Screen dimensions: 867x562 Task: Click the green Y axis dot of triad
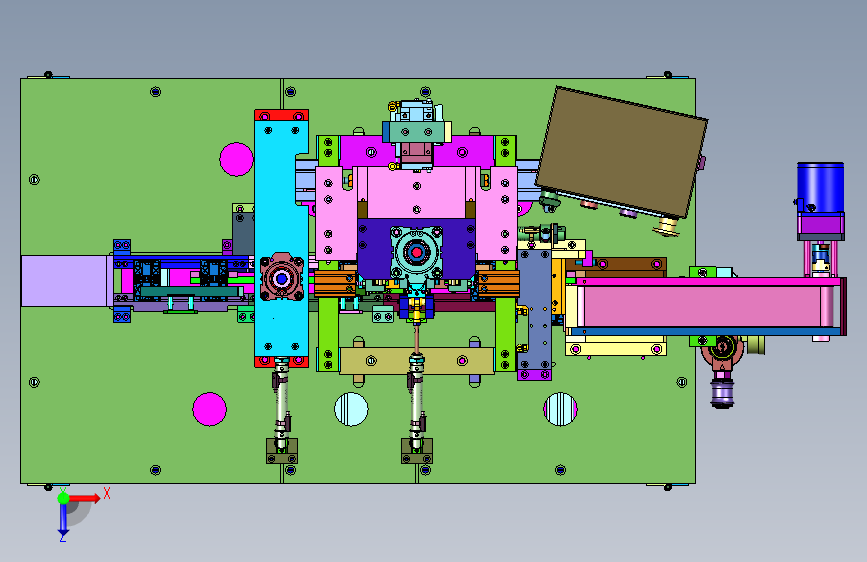click(x=64, y=498)
